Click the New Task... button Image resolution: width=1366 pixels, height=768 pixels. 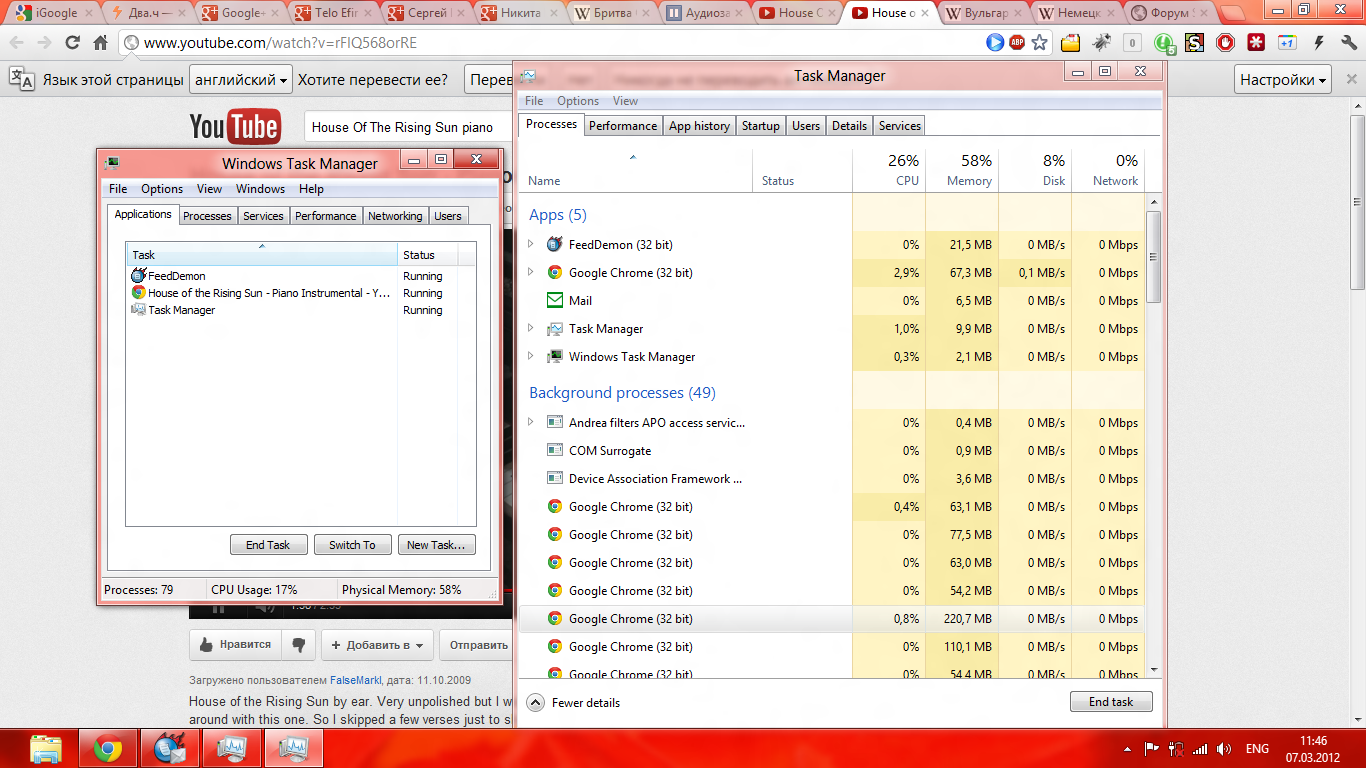[436, 545]
